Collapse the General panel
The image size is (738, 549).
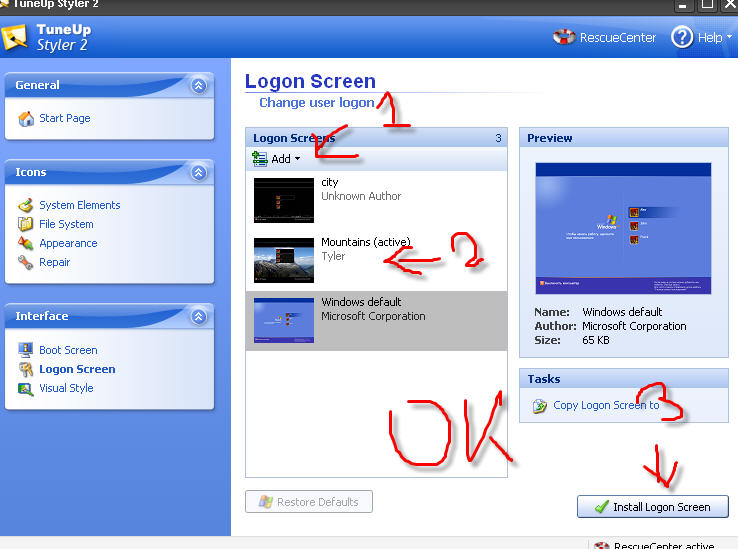199,86
